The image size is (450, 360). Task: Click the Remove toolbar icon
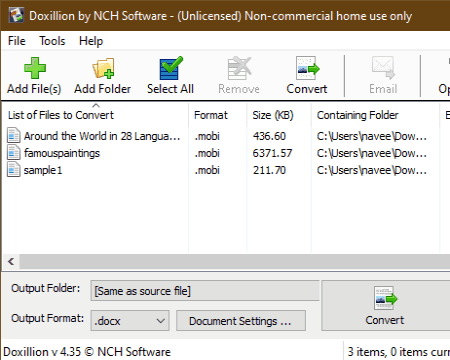pyautogui.click(x=239, y=68)
